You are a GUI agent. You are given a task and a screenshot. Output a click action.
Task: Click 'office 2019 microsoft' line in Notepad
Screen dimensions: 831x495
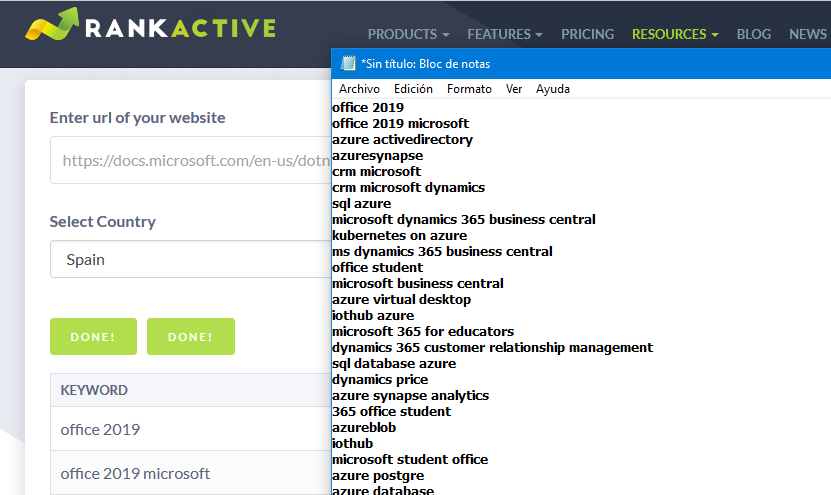tap(400, 123)
